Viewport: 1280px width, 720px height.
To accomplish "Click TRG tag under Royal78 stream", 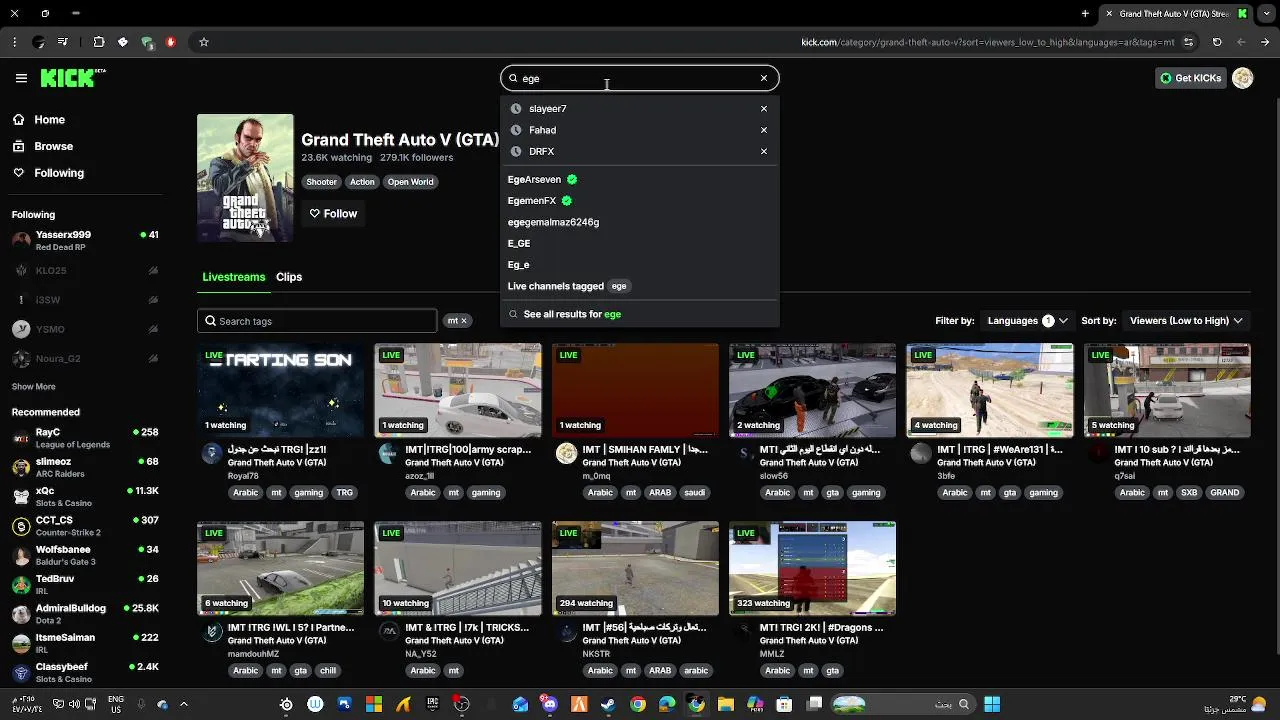I will click(x=344, y=493).
